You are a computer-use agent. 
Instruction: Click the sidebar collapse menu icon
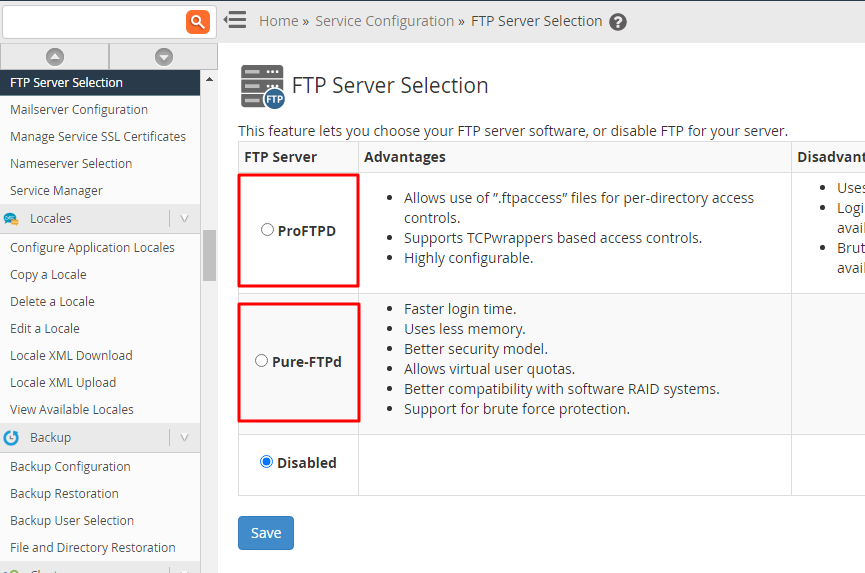click(x=235, y=20)
